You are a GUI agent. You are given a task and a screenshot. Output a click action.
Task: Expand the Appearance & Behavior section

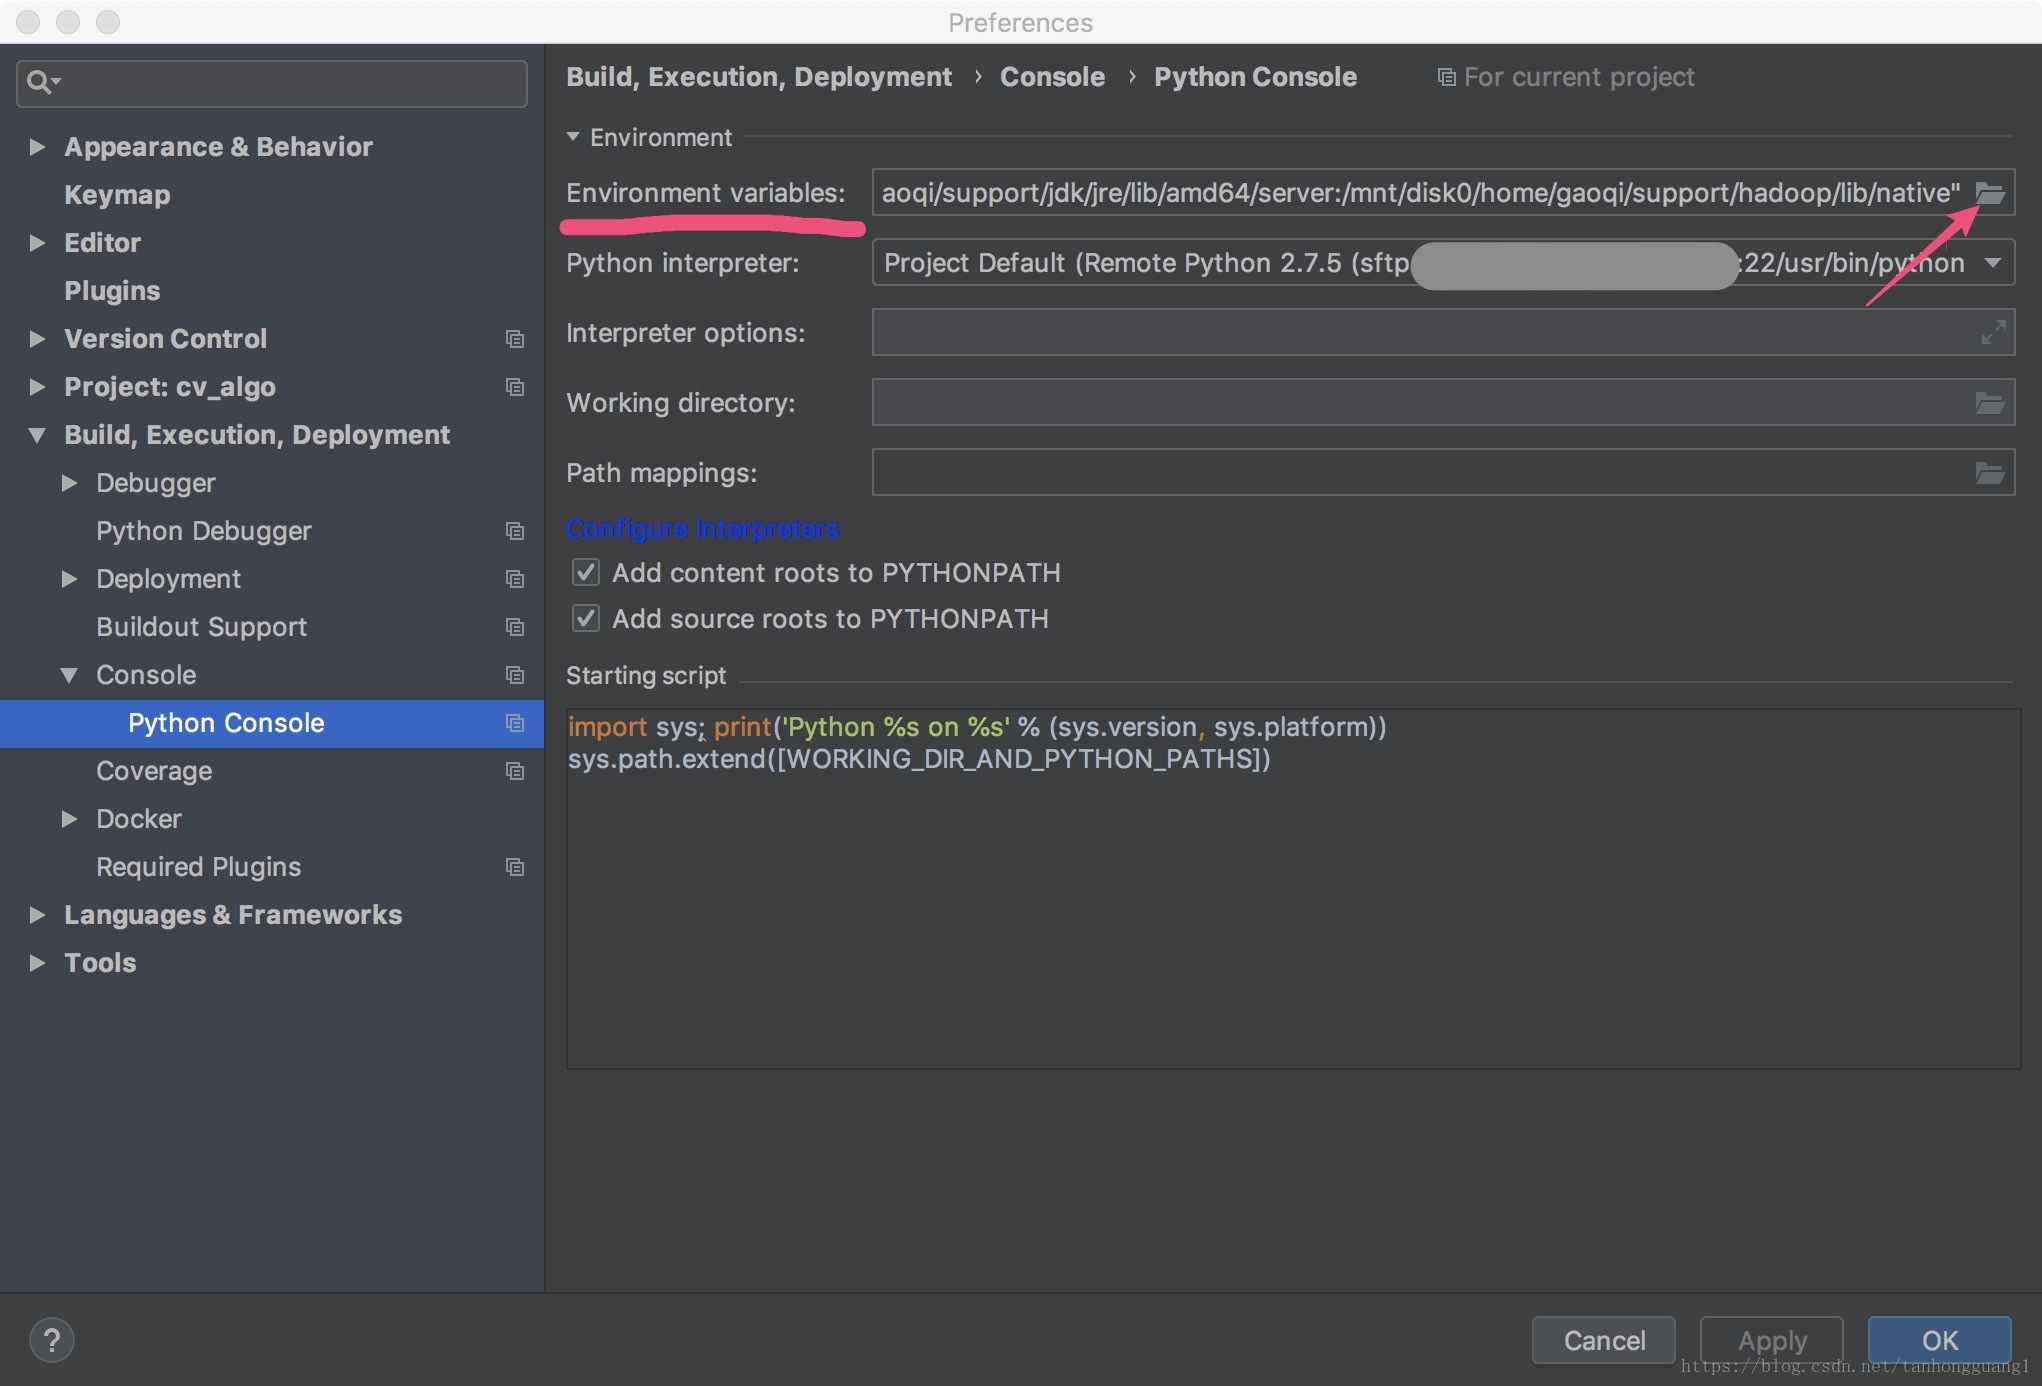pyautogui.click(x=37, y=147)
